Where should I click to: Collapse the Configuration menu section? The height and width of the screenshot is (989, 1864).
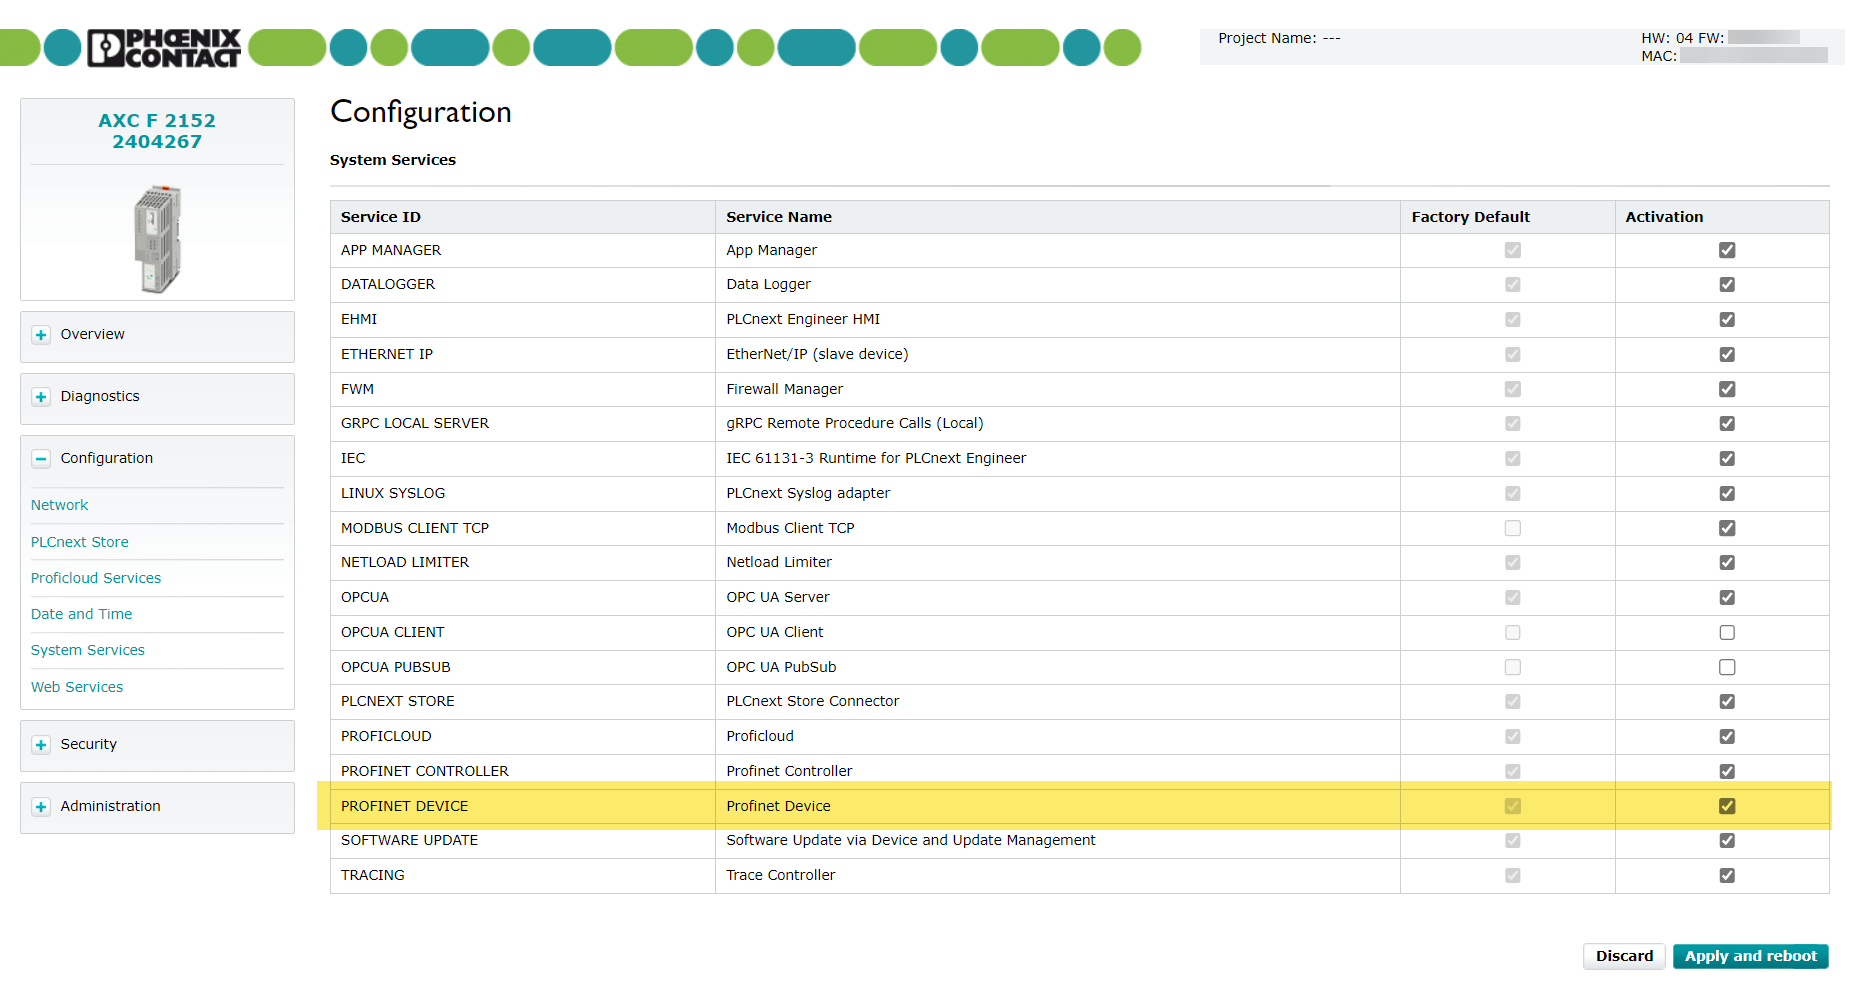pyautogui.click(x=41, y=459)
